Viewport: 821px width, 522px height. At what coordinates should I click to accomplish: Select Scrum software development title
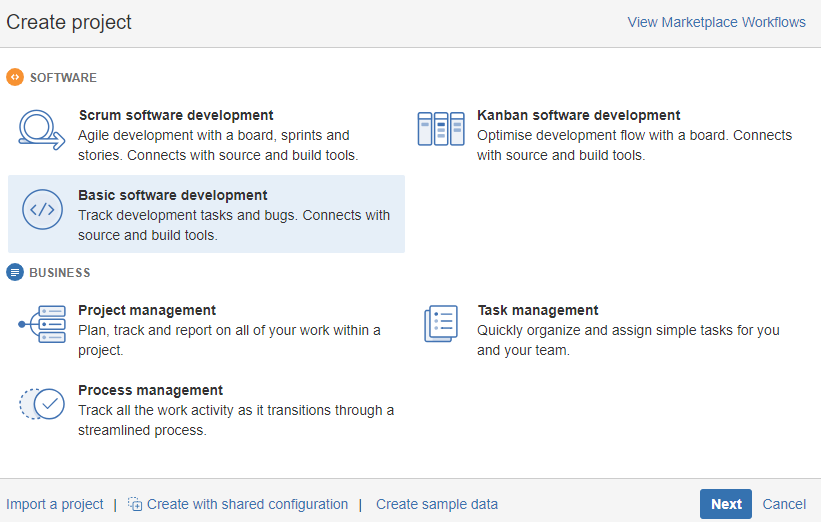175,115
